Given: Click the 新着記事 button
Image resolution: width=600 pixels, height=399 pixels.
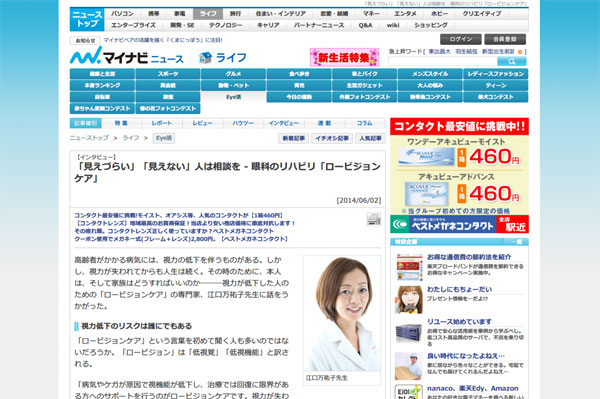Looking at the screenshot, I should (x=293, y=138).
